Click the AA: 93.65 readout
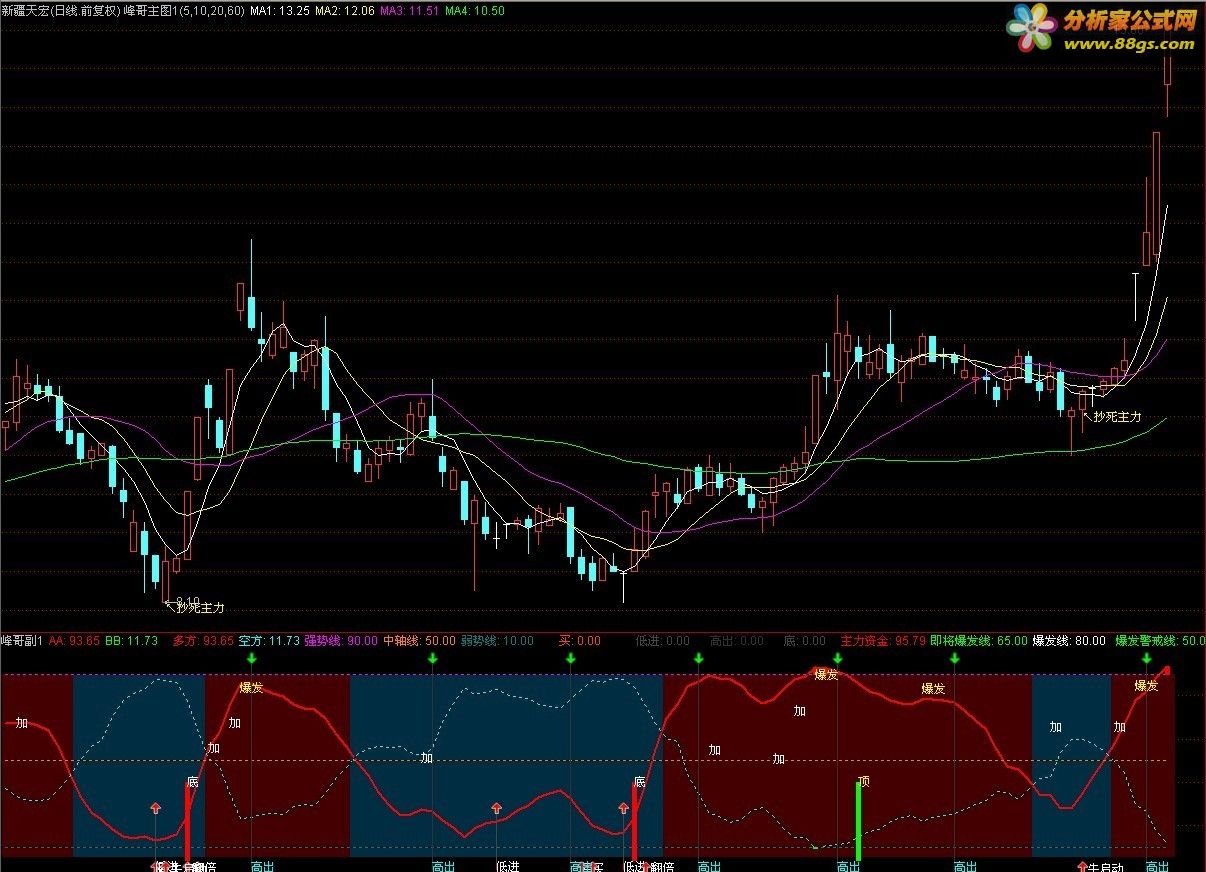 pyautogui.click(x=72, y=641)
